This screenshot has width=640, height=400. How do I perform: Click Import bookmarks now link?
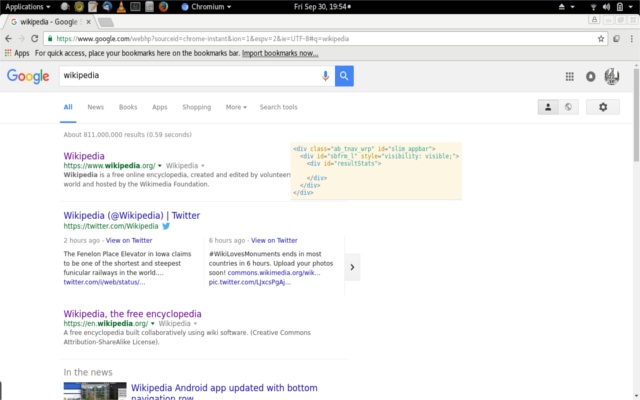(x=280, y=53)
